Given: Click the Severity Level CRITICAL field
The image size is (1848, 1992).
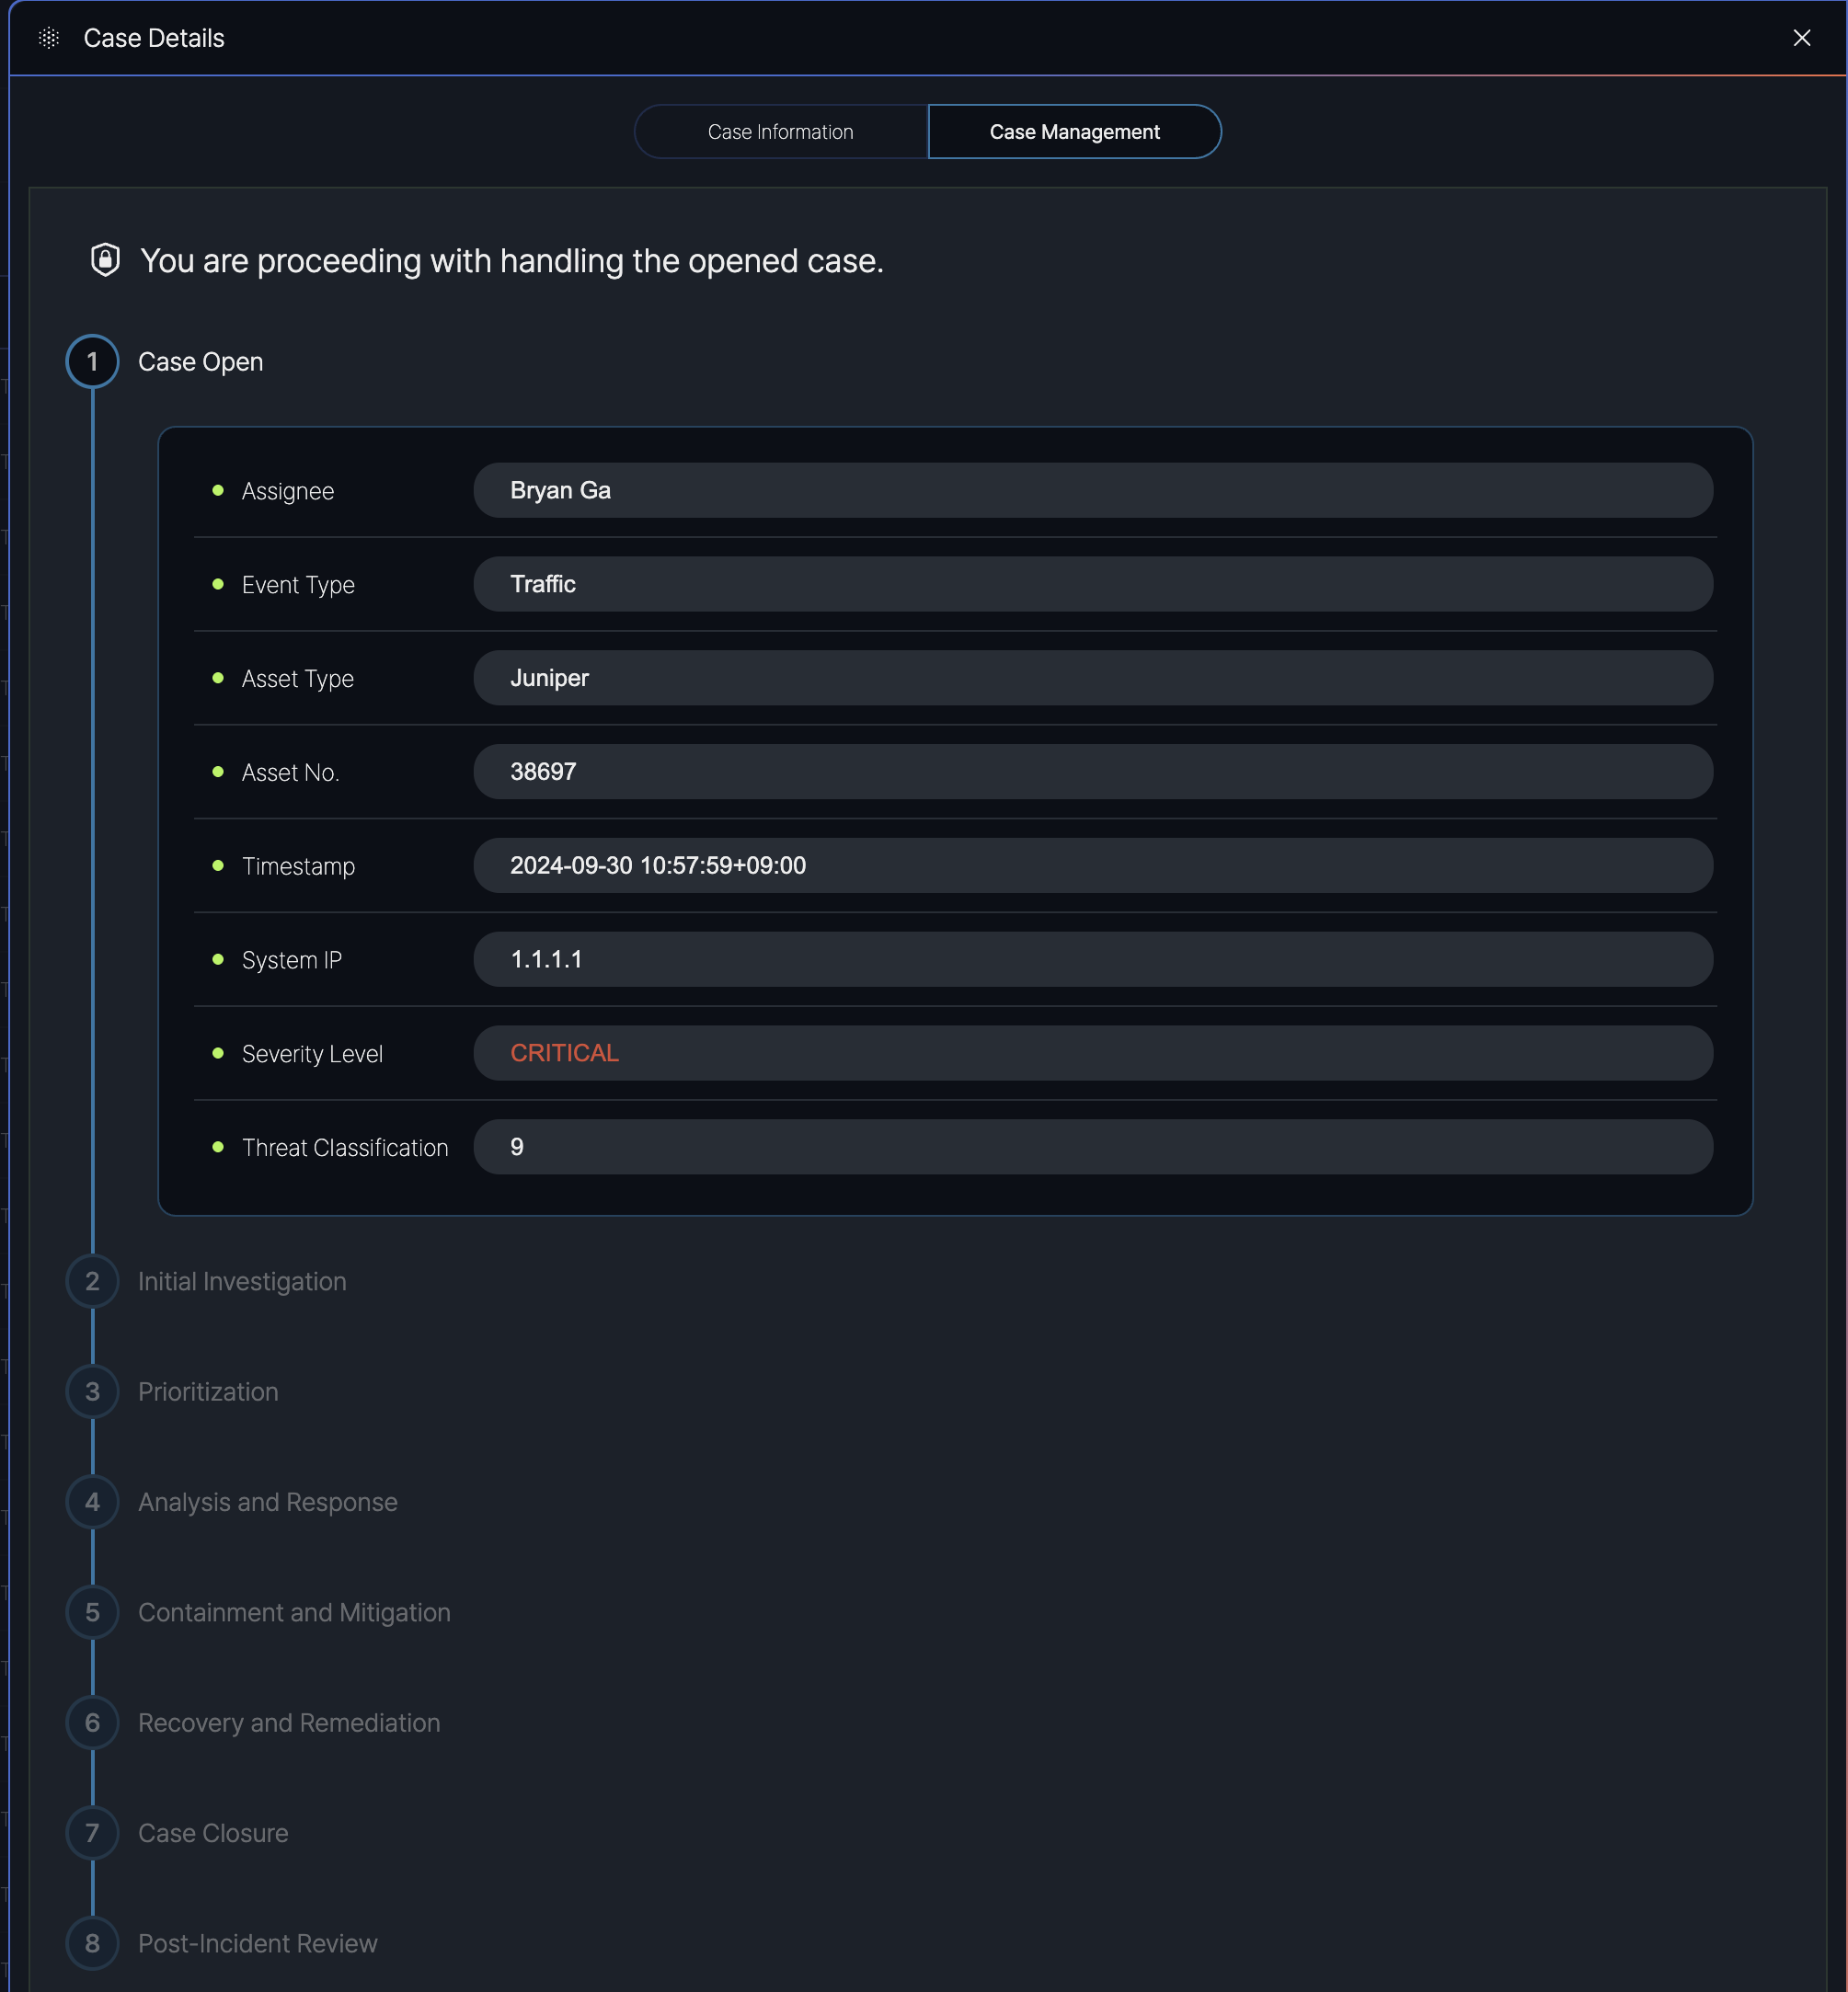Looking at the screenshot, I should coord(1092,1053).
